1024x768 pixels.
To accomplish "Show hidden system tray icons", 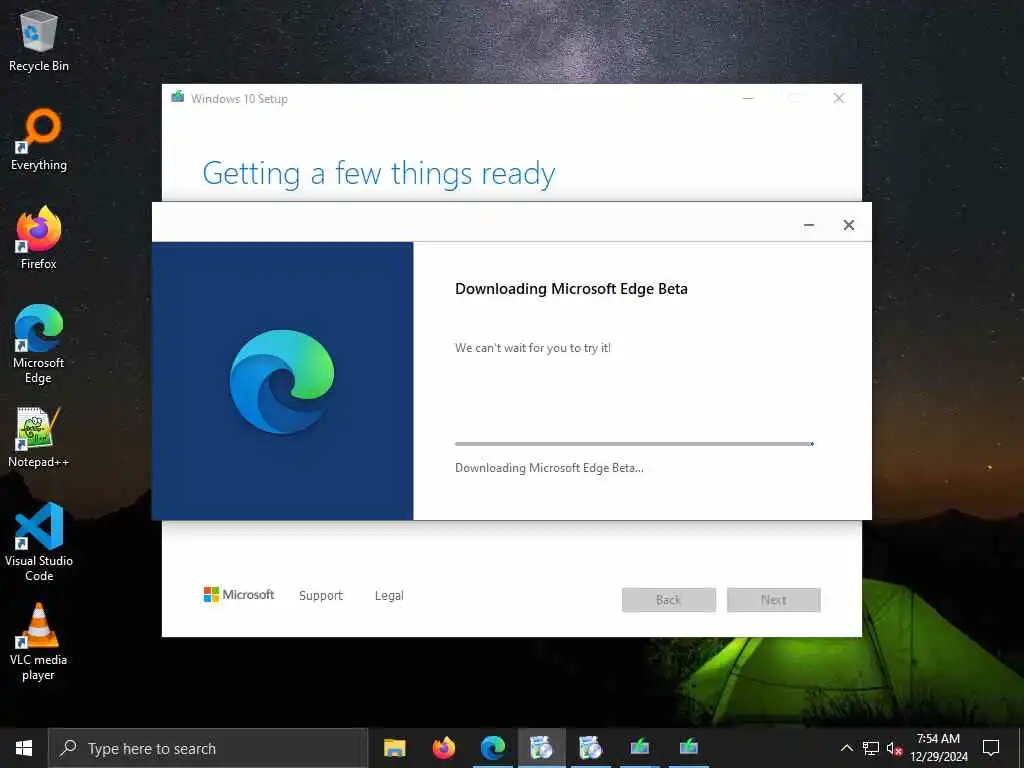I will point(846,748).
